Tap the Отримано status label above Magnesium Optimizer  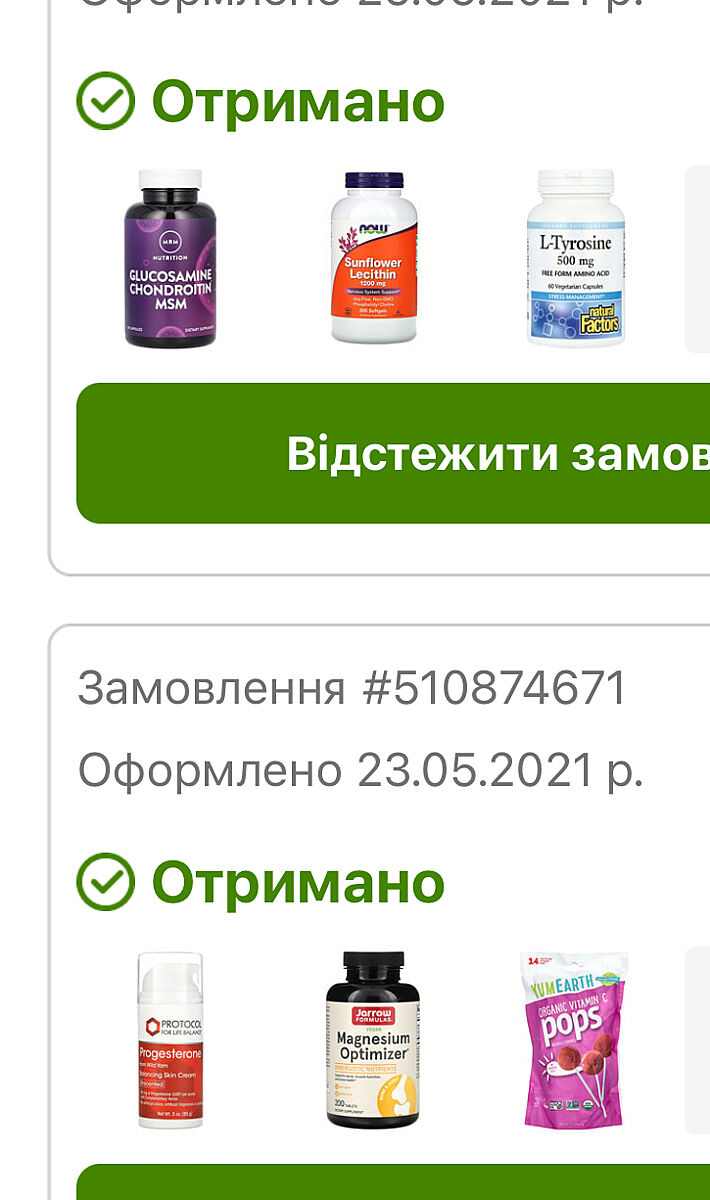click(298, 882)
